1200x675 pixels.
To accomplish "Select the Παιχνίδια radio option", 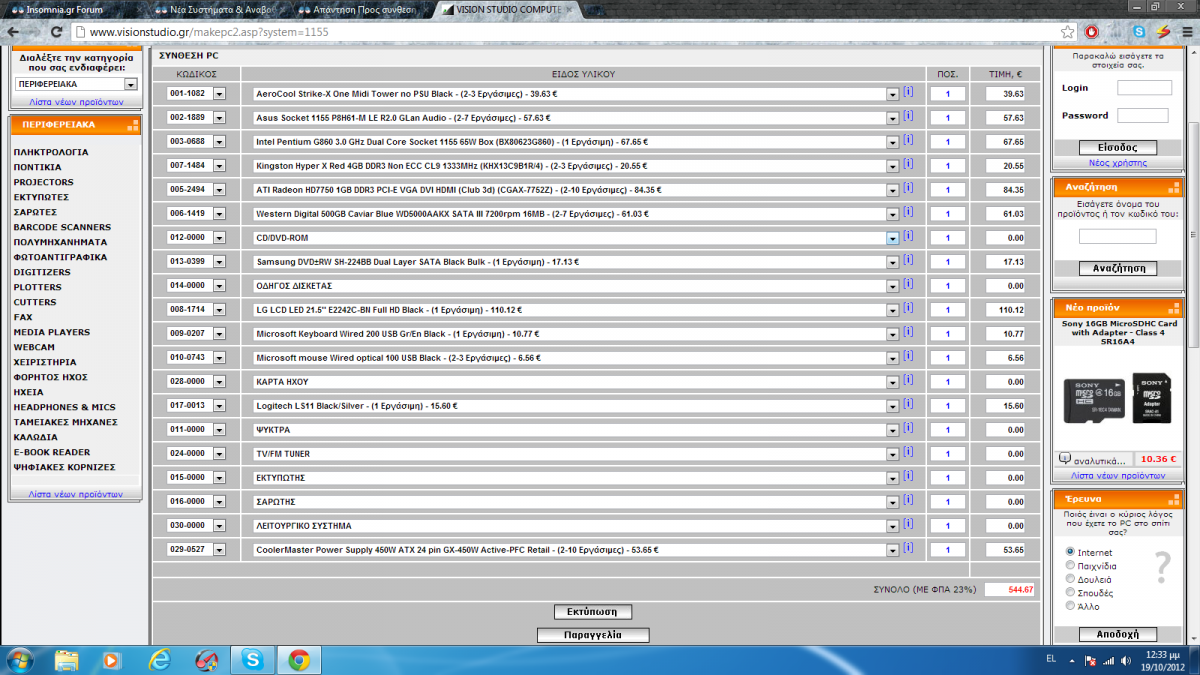I will 1070,566.
